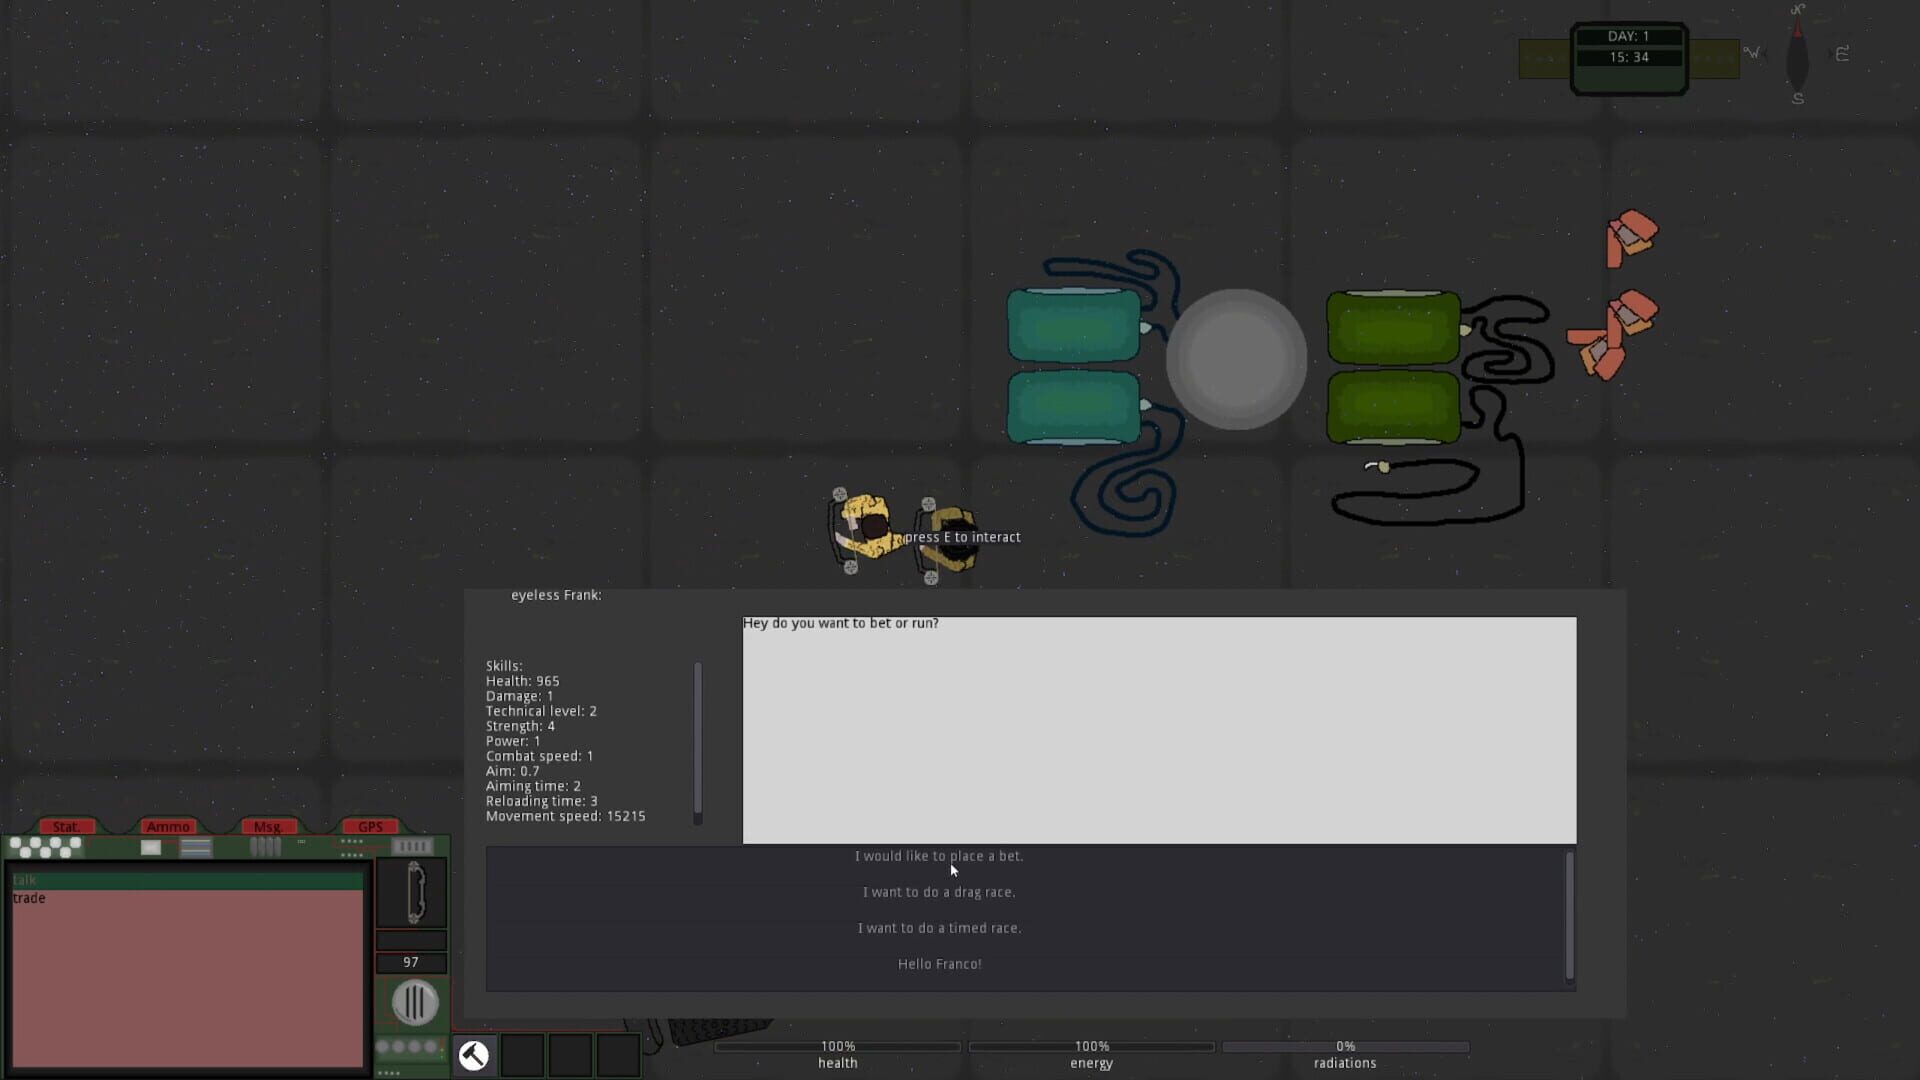The height and width of the screenshot is (1080, 1920).
Task: Click the vertical ammo bars icon under the Msg. tab
Action: pos(266,845)
